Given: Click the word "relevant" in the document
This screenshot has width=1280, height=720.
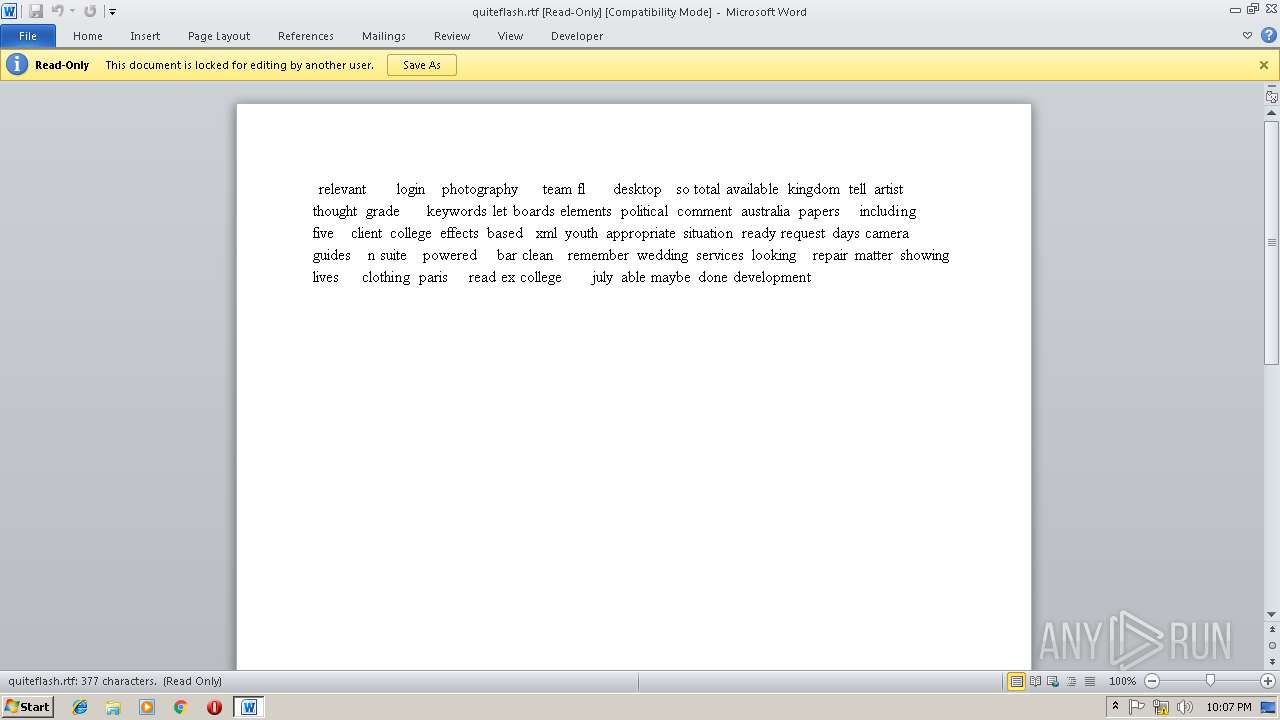Looking at the screenshot, I should click(x=342, y=189).
